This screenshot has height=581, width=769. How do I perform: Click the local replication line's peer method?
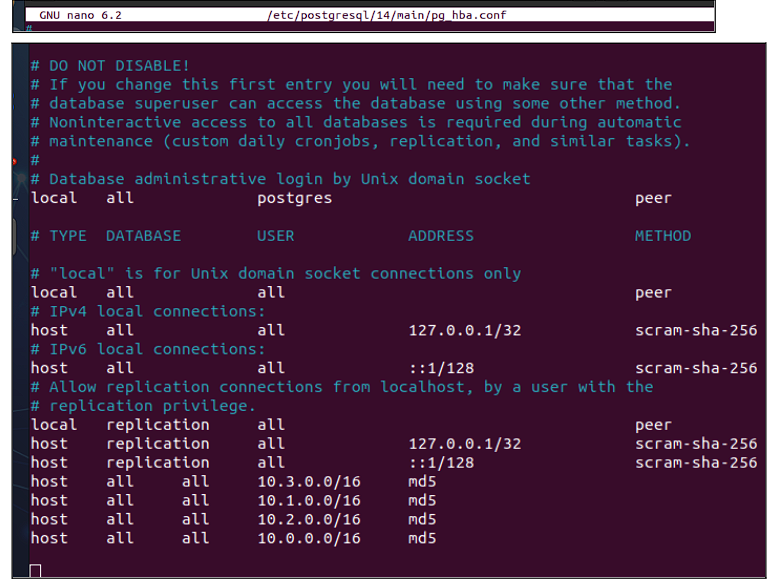(653, 425)
